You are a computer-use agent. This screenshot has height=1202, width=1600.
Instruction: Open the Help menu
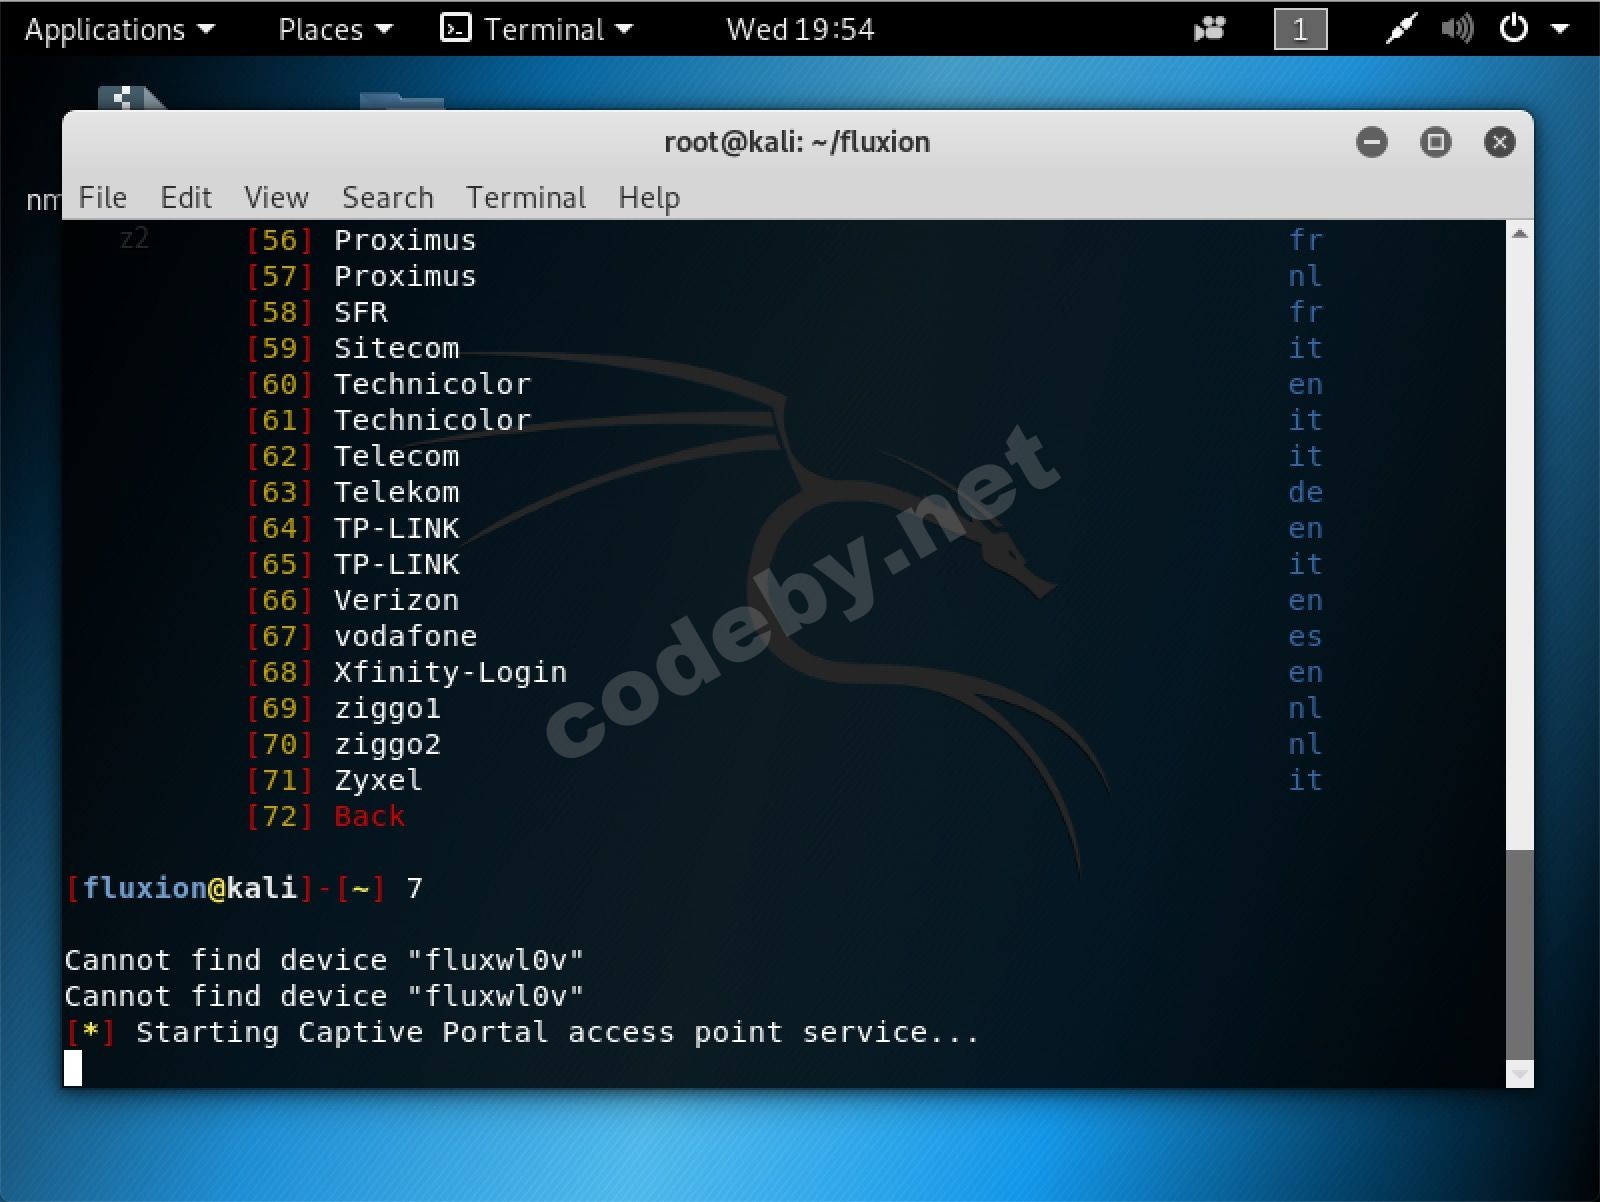(649, 197)
